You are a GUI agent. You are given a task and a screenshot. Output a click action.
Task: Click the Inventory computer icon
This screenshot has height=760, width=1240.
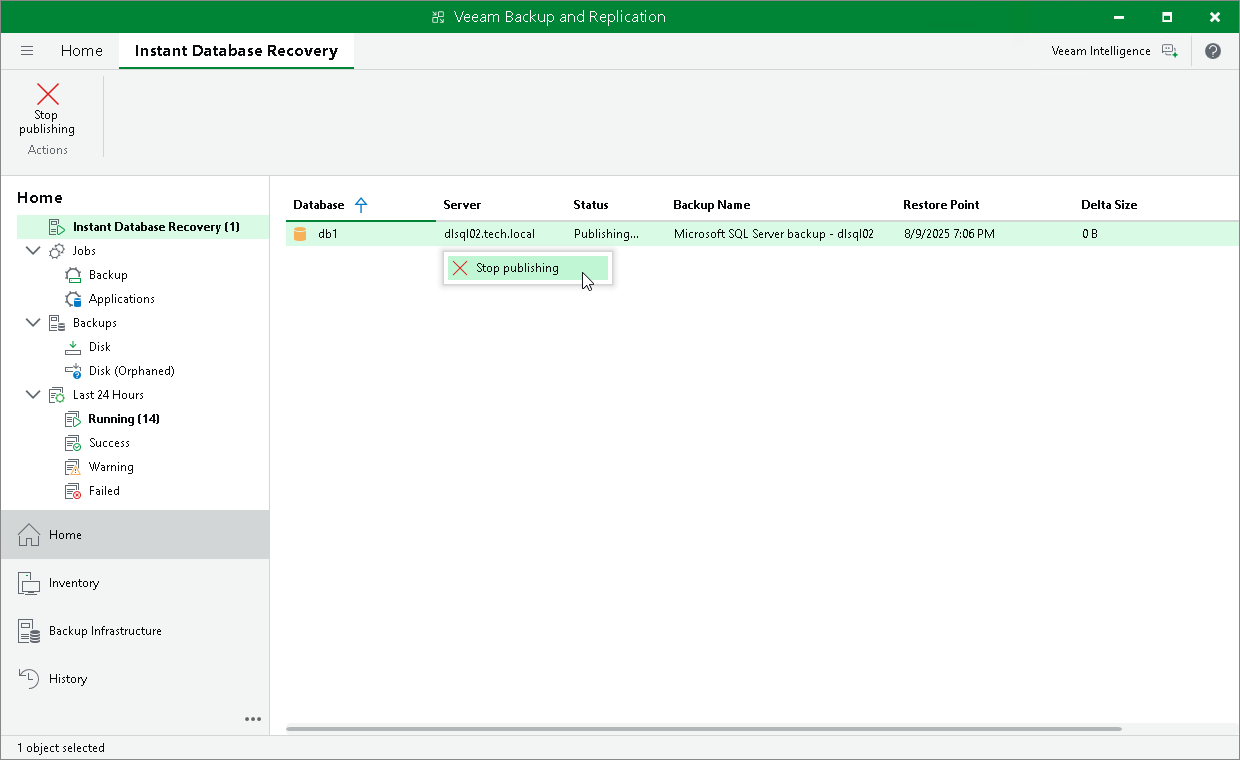point(30,583)
